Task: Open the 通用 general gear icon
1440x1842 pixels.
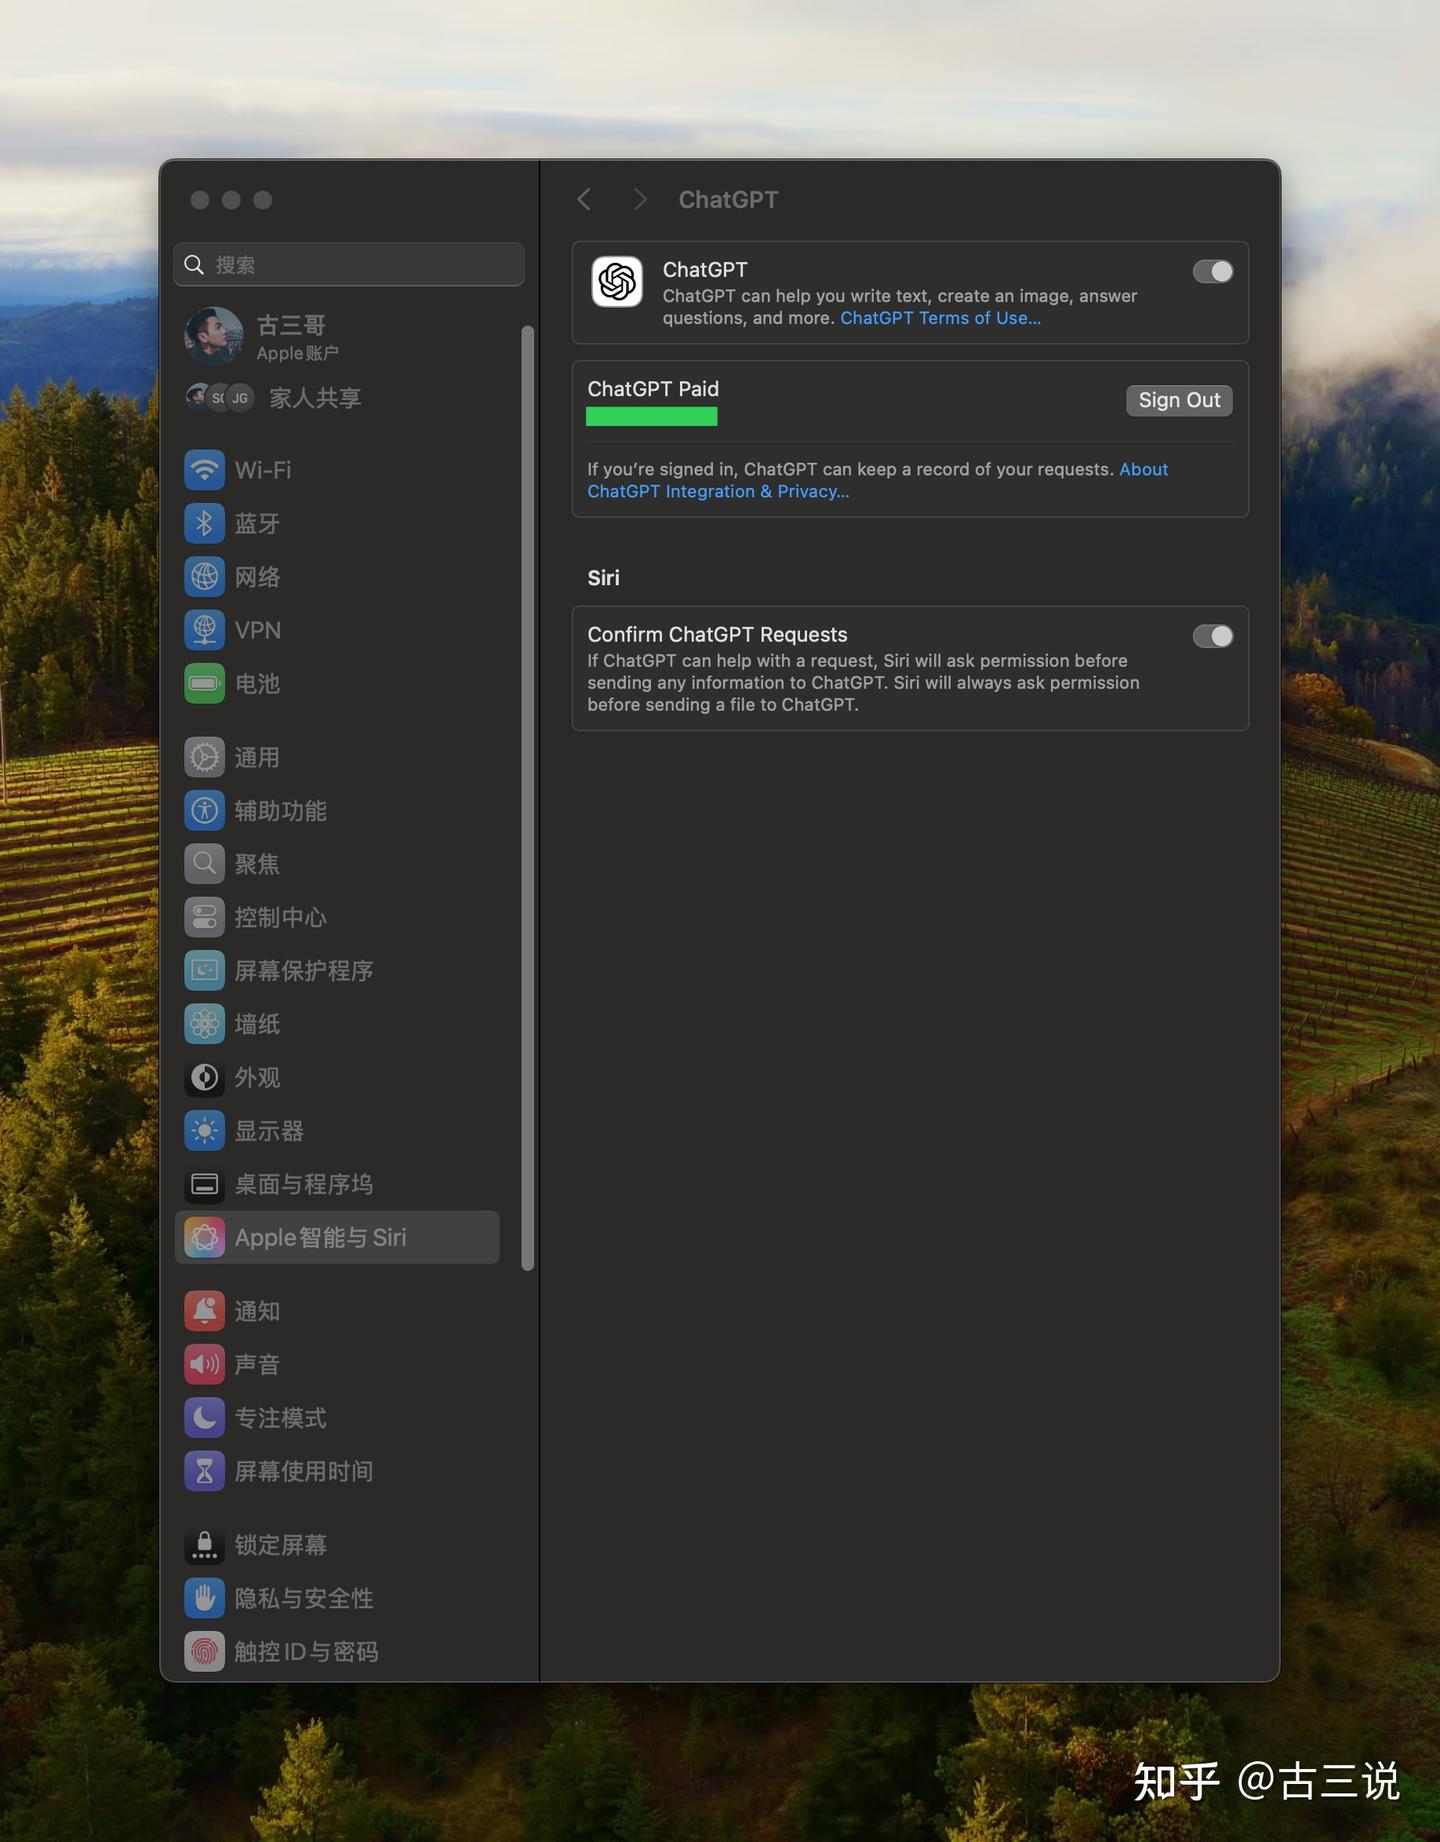Action: tap(204, 757)
